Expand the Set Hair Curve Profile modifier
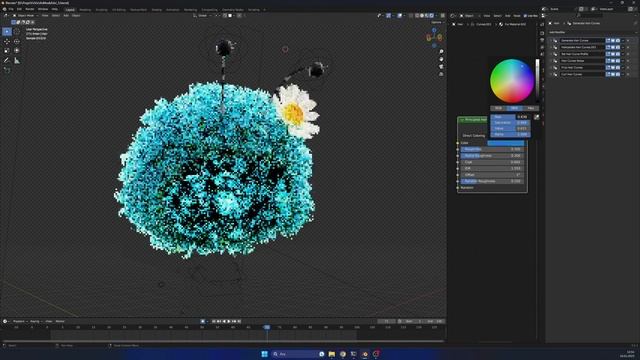 coord(551,54)
